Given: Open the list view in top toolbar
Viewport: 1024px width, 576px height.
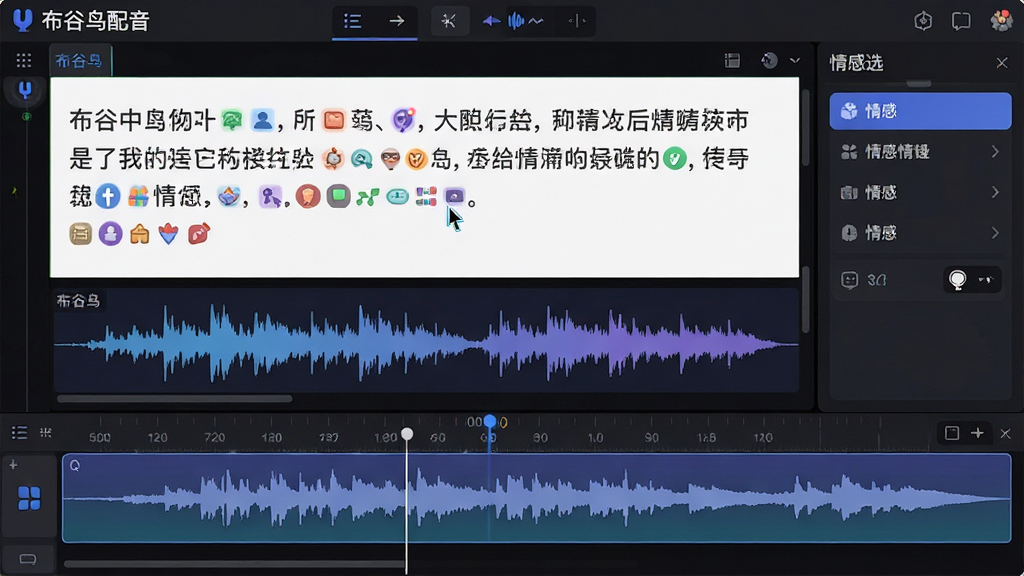Looking at the screenshot, I should click(x=353, y=21).
